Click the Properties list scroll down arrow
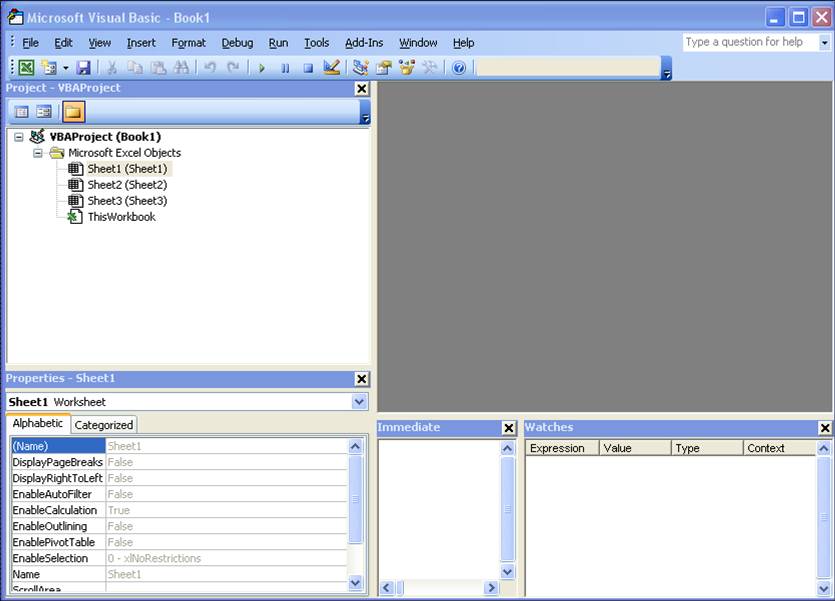Image resolution: width=835 pixels, height=601 pixels. coord(355,583)
